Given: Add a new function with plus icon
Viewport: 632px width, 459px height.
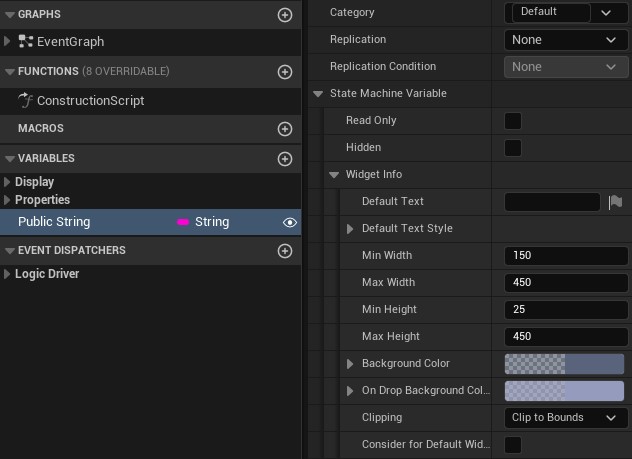Looking at the screenshot, I should click(x=285, y=72).
